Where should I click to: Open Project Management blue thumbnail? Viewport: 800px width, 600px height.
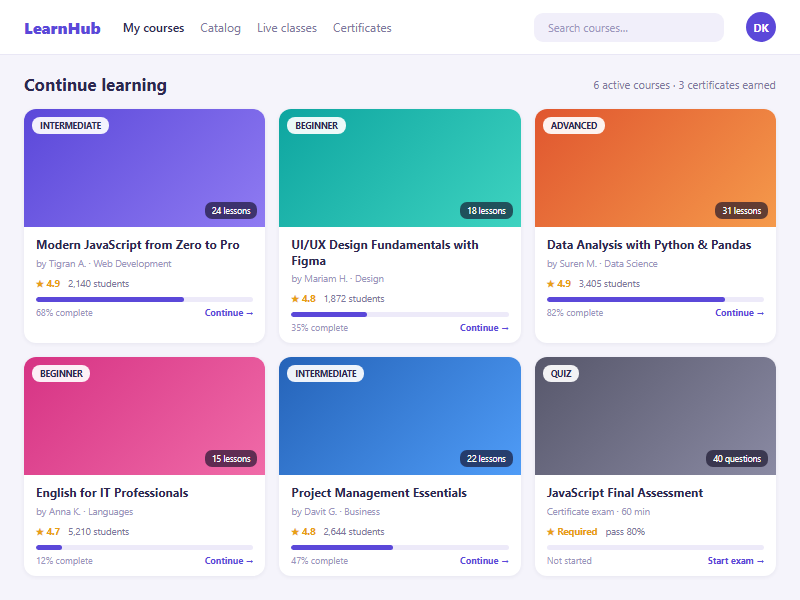[400, 416]
